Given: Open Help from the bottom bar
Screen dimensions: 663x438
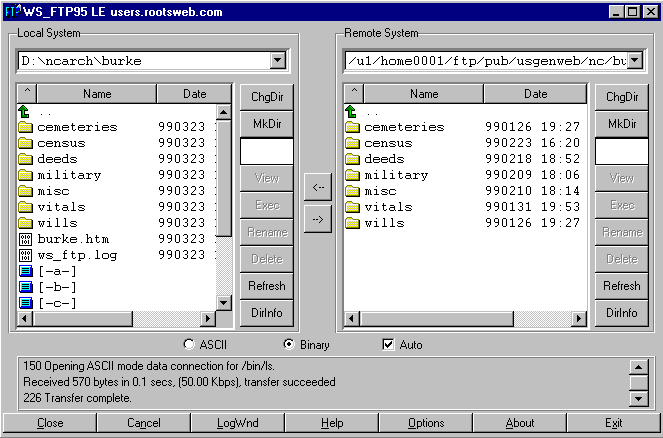Looking at the screenshot, I should click(x=332, y=423).
